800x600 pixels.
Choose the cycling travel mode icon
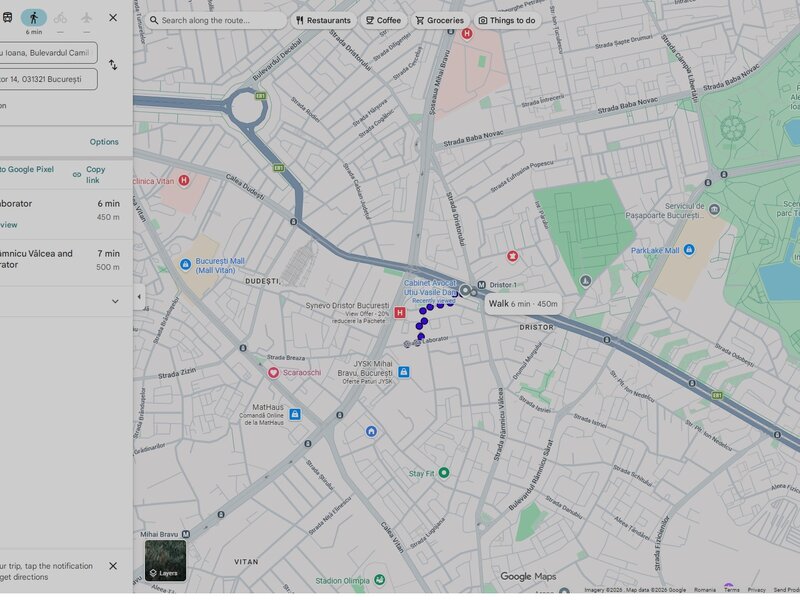click(60, 18)
